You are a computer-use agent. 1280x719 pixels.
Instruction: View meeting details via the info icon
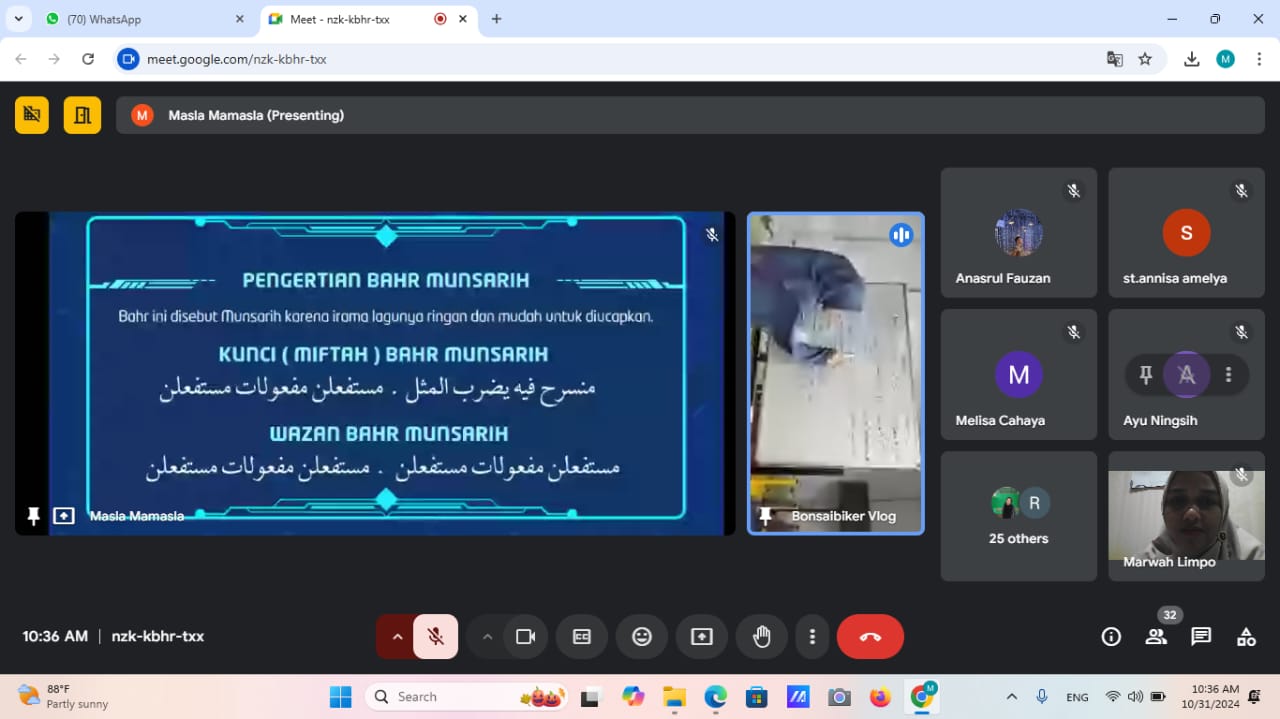pyautogui.click(x=1111, y=636)
